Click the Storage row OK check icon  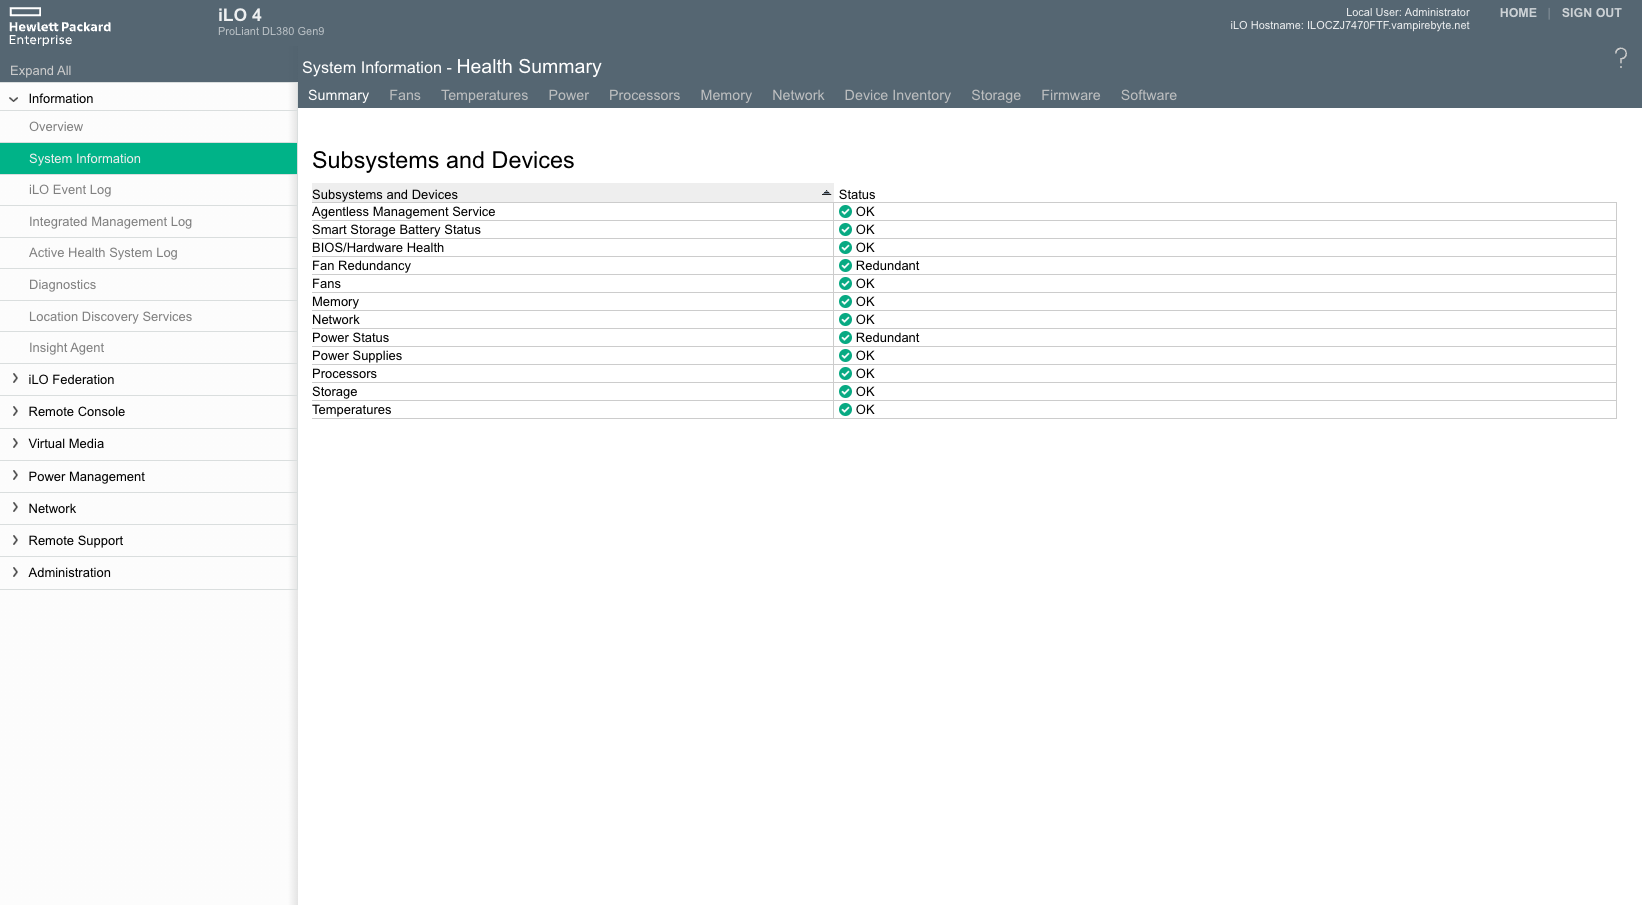point(845,392)
